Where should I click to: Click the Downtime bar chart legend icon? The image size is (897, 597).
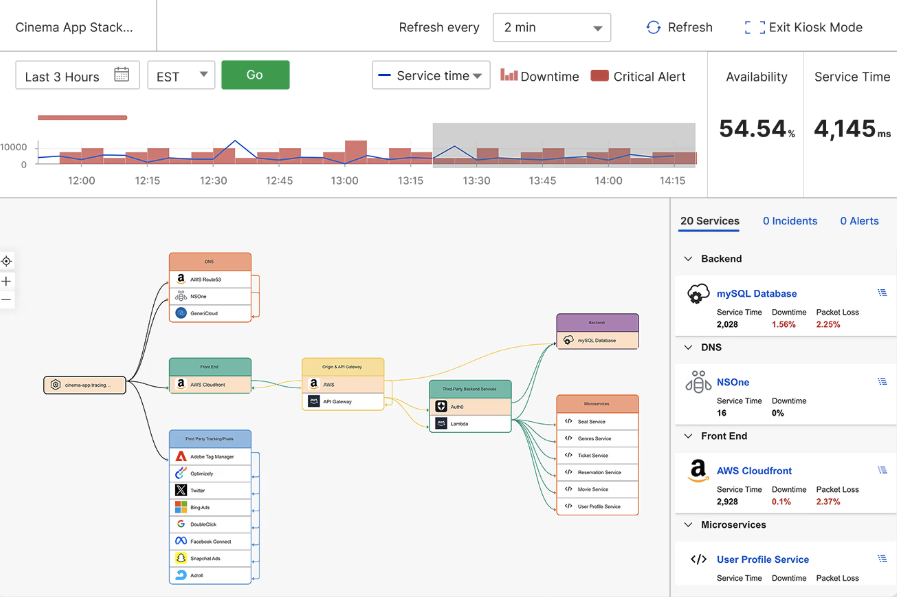509,75
